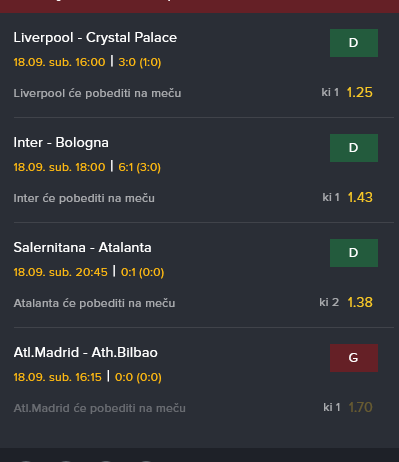
Task: Click 'Atl.Madrid će pobediti na meču' description
Action: pyautogui.click(x=99, y=408)
